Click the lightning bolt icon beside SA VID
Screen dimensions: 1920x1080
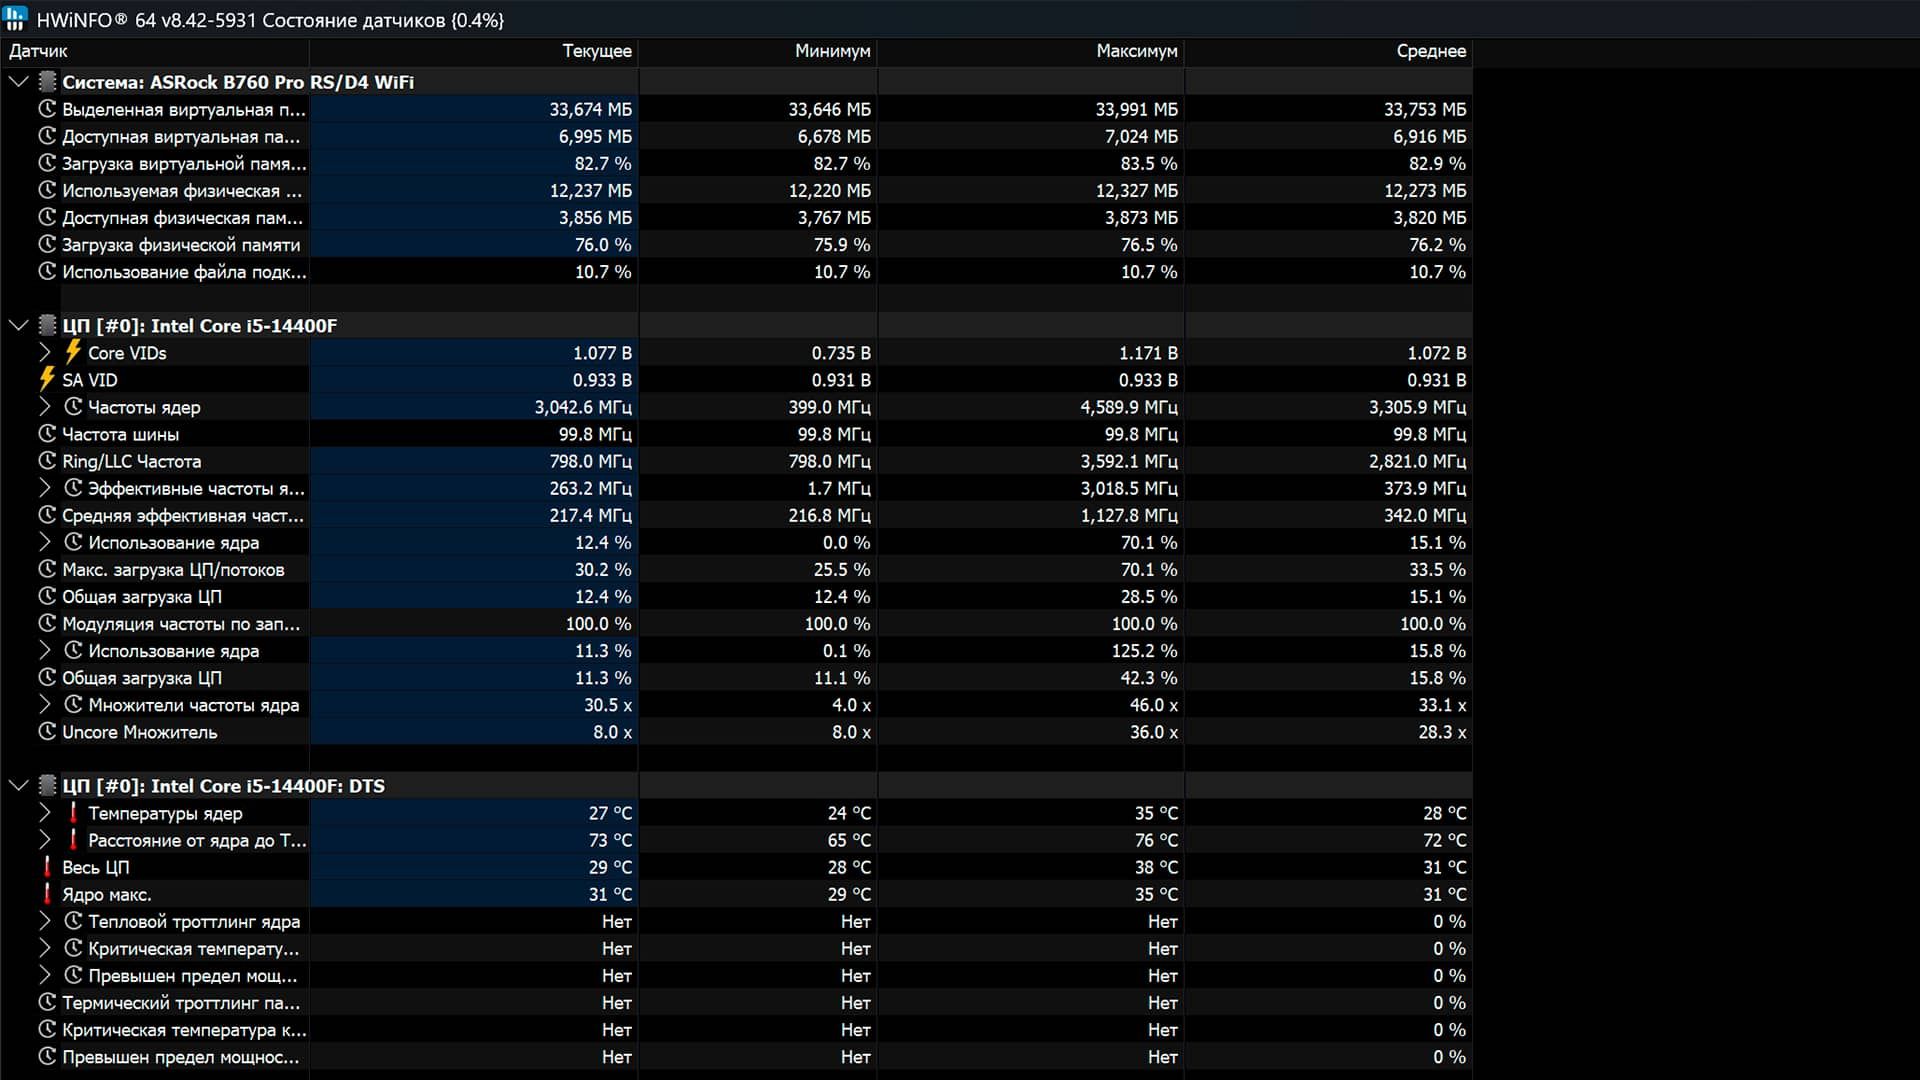coord(46,379)
